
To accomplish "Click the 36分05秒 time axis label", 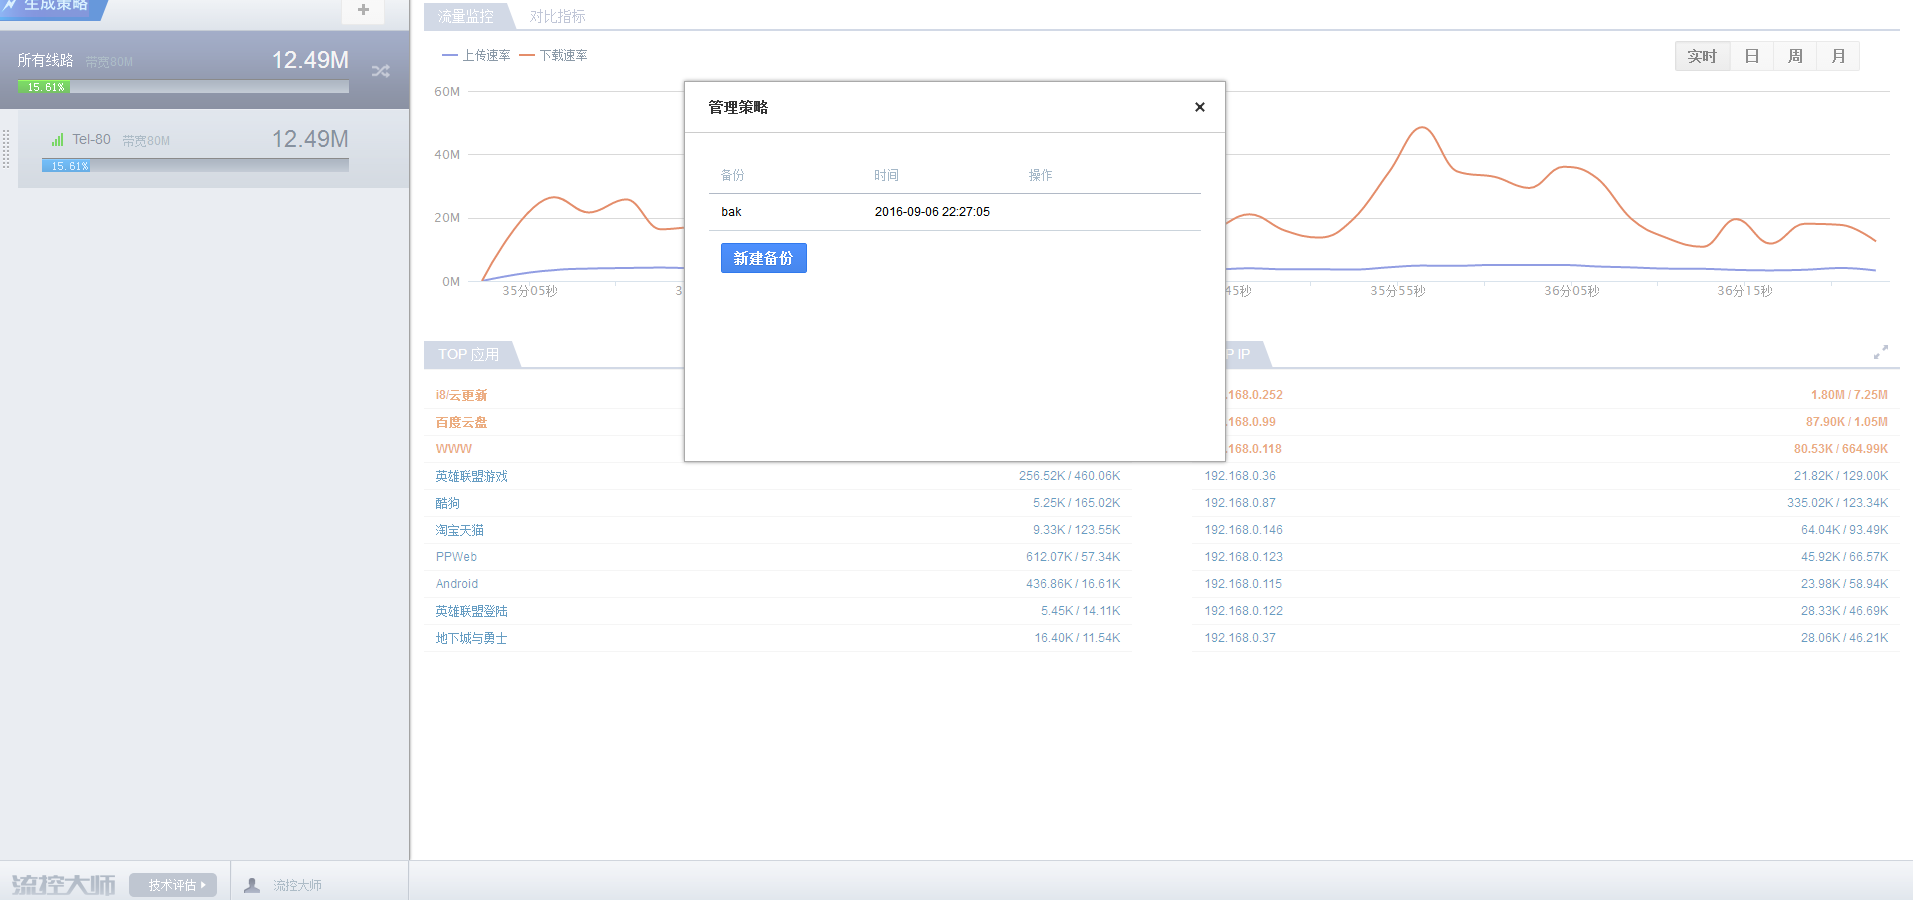I will [1571, 291].
